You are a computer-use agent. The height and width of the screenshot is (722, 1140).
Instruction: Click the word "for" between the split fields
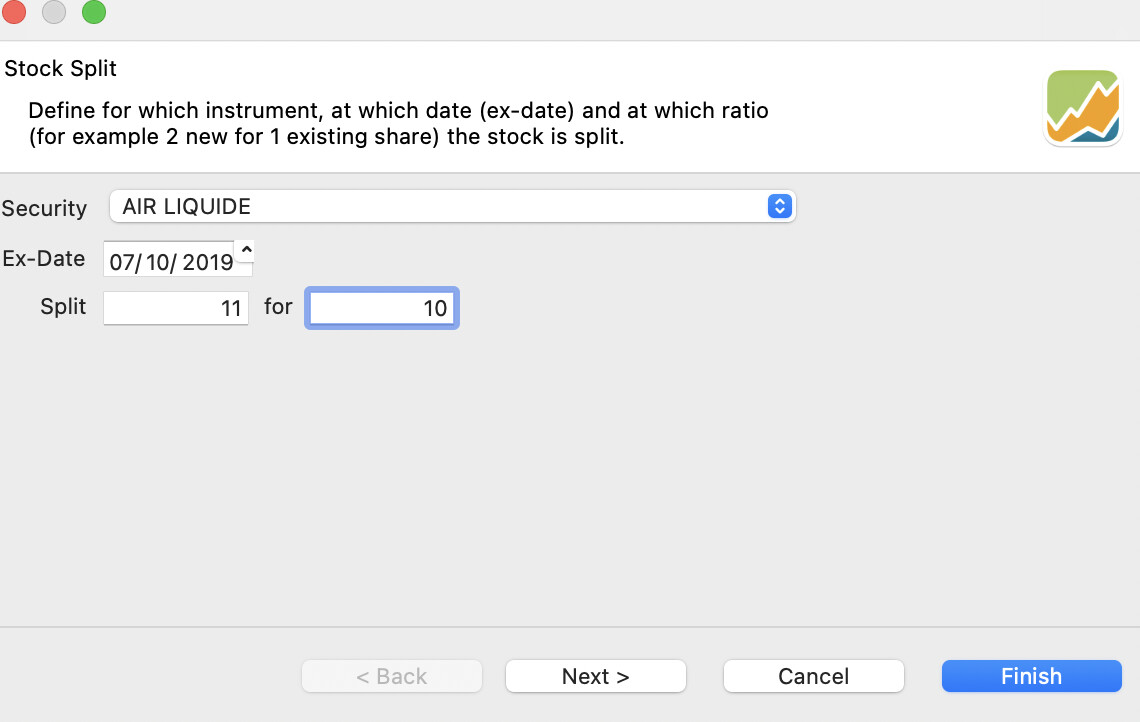tap(278, 307)
